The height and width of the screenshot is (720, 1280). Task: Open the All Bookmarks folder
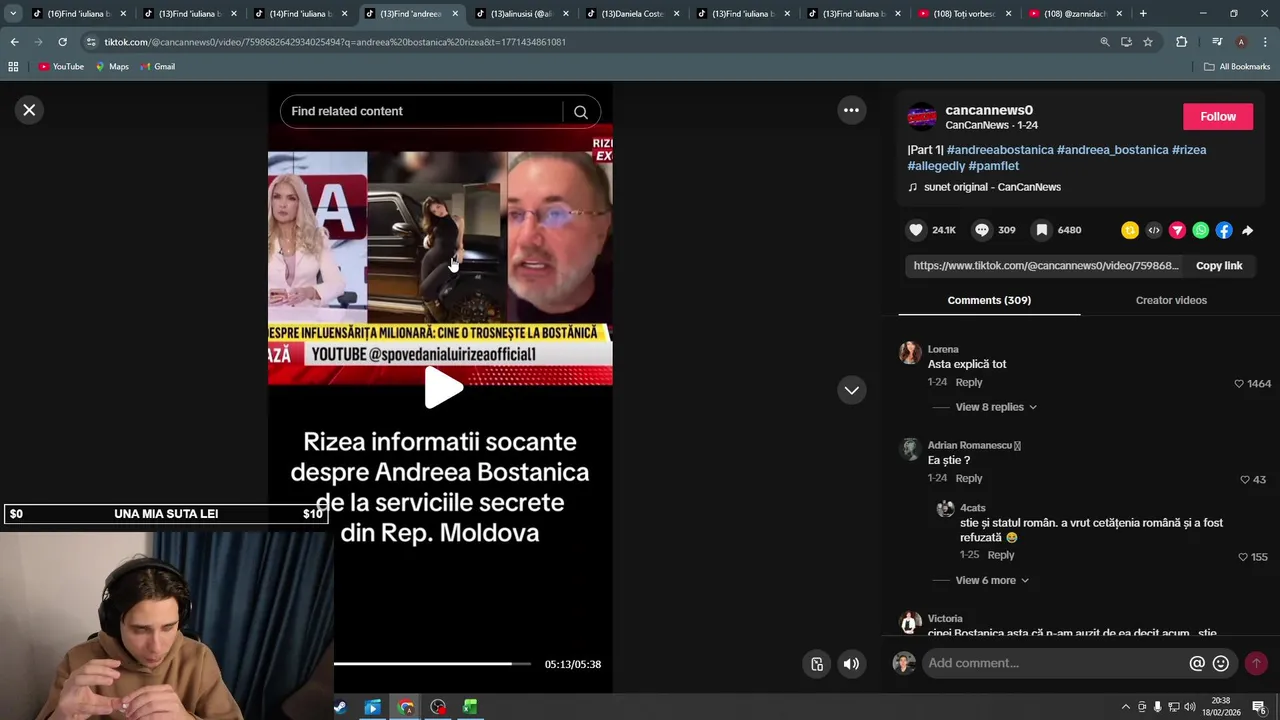coord(1237,67)
